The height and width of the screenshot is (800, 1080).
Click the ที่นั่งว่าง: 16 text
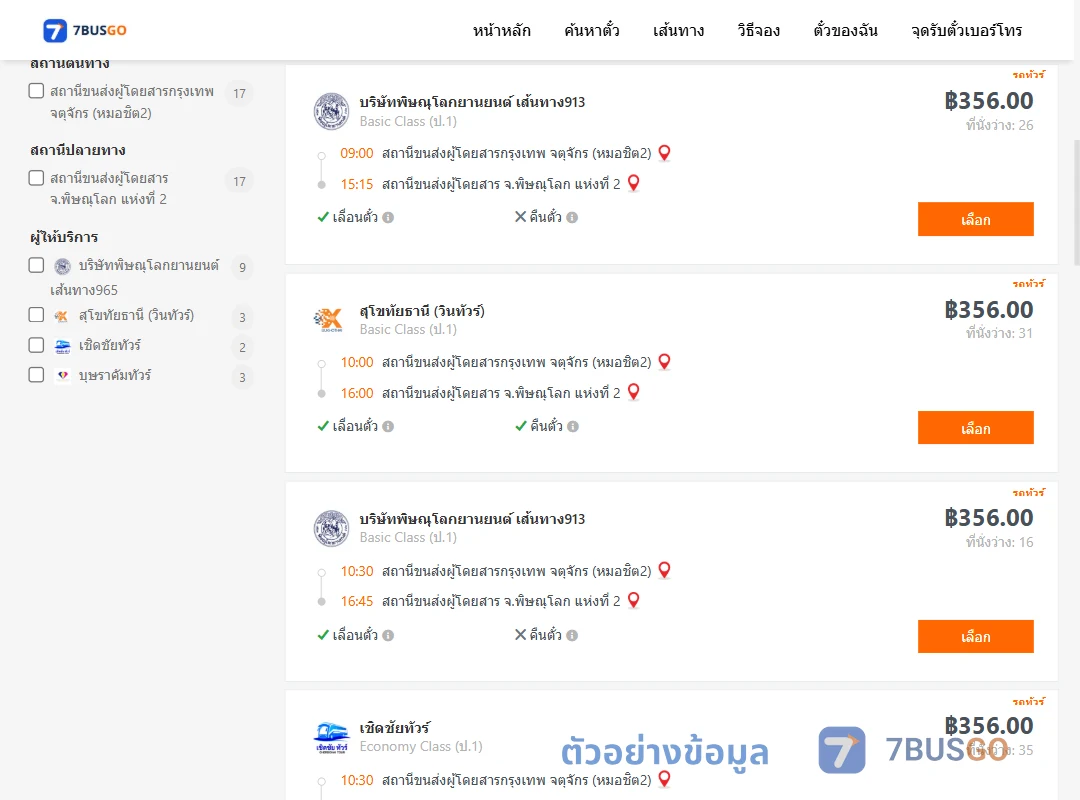[999, 542]
